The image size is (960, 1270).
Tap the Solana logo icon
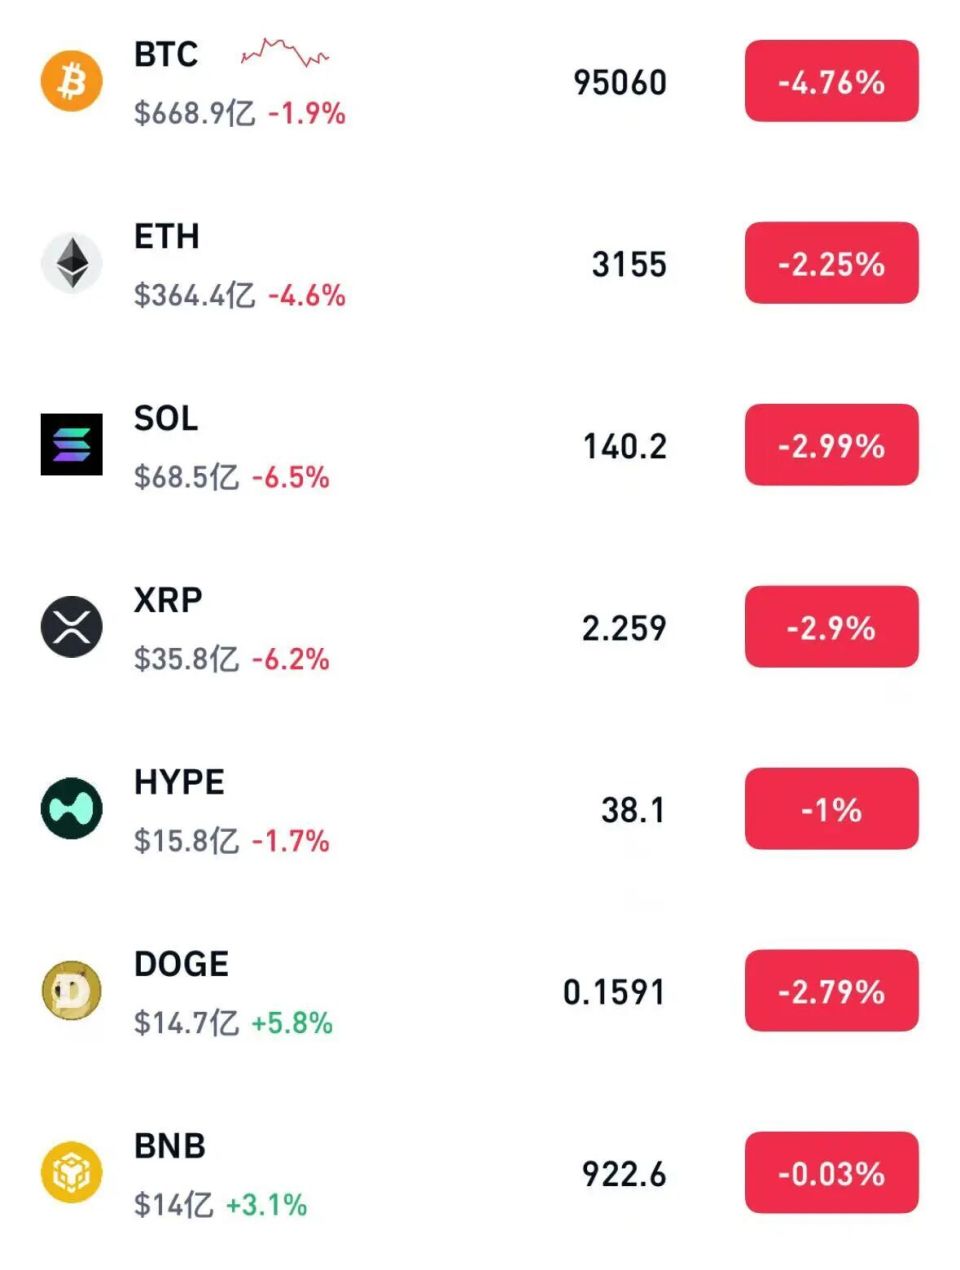(x=71, y=444)
